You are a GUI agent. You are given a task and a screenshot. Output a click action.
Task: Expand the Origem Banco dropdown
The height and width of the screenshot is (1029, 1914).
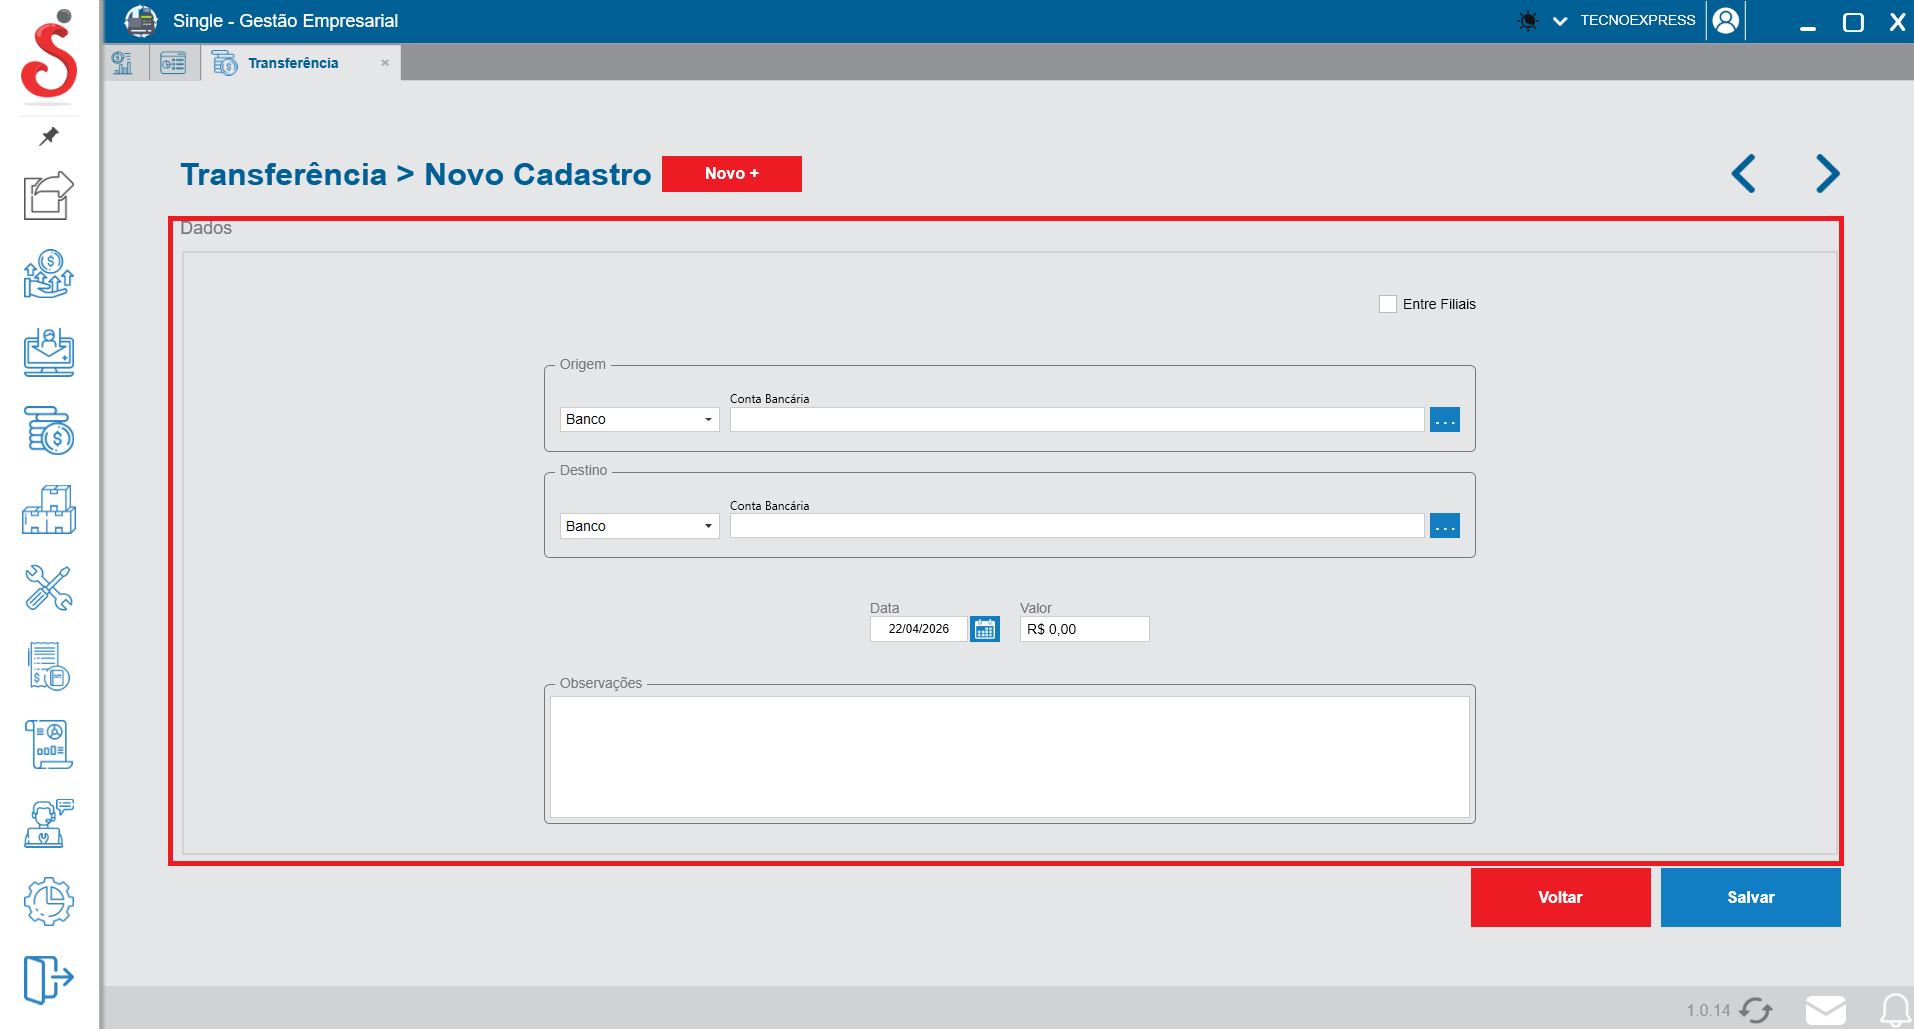[639, 419]
